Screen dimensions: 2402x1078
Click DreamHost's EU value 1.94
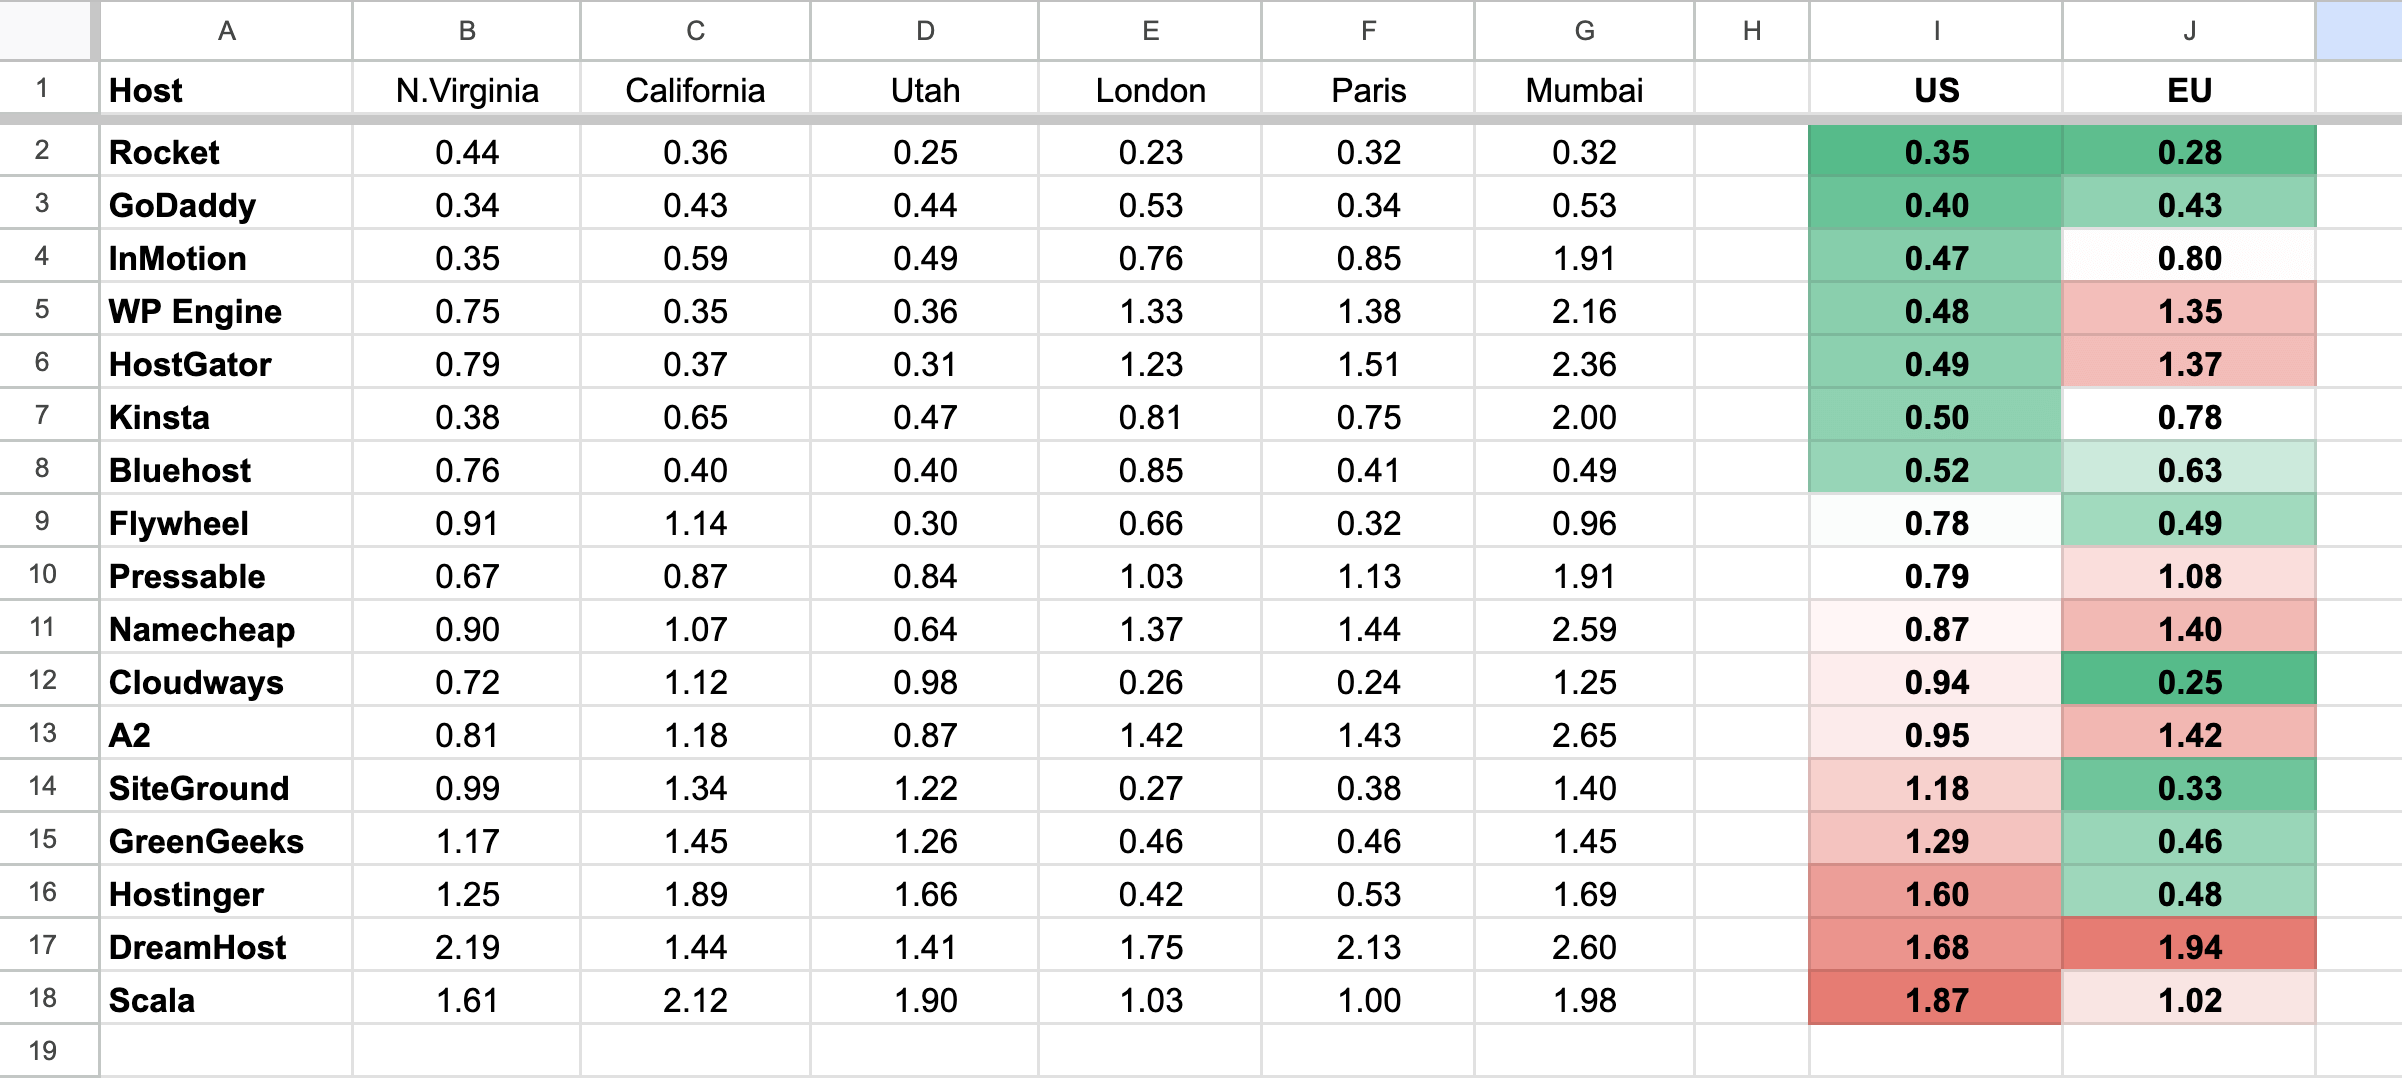2188,946
